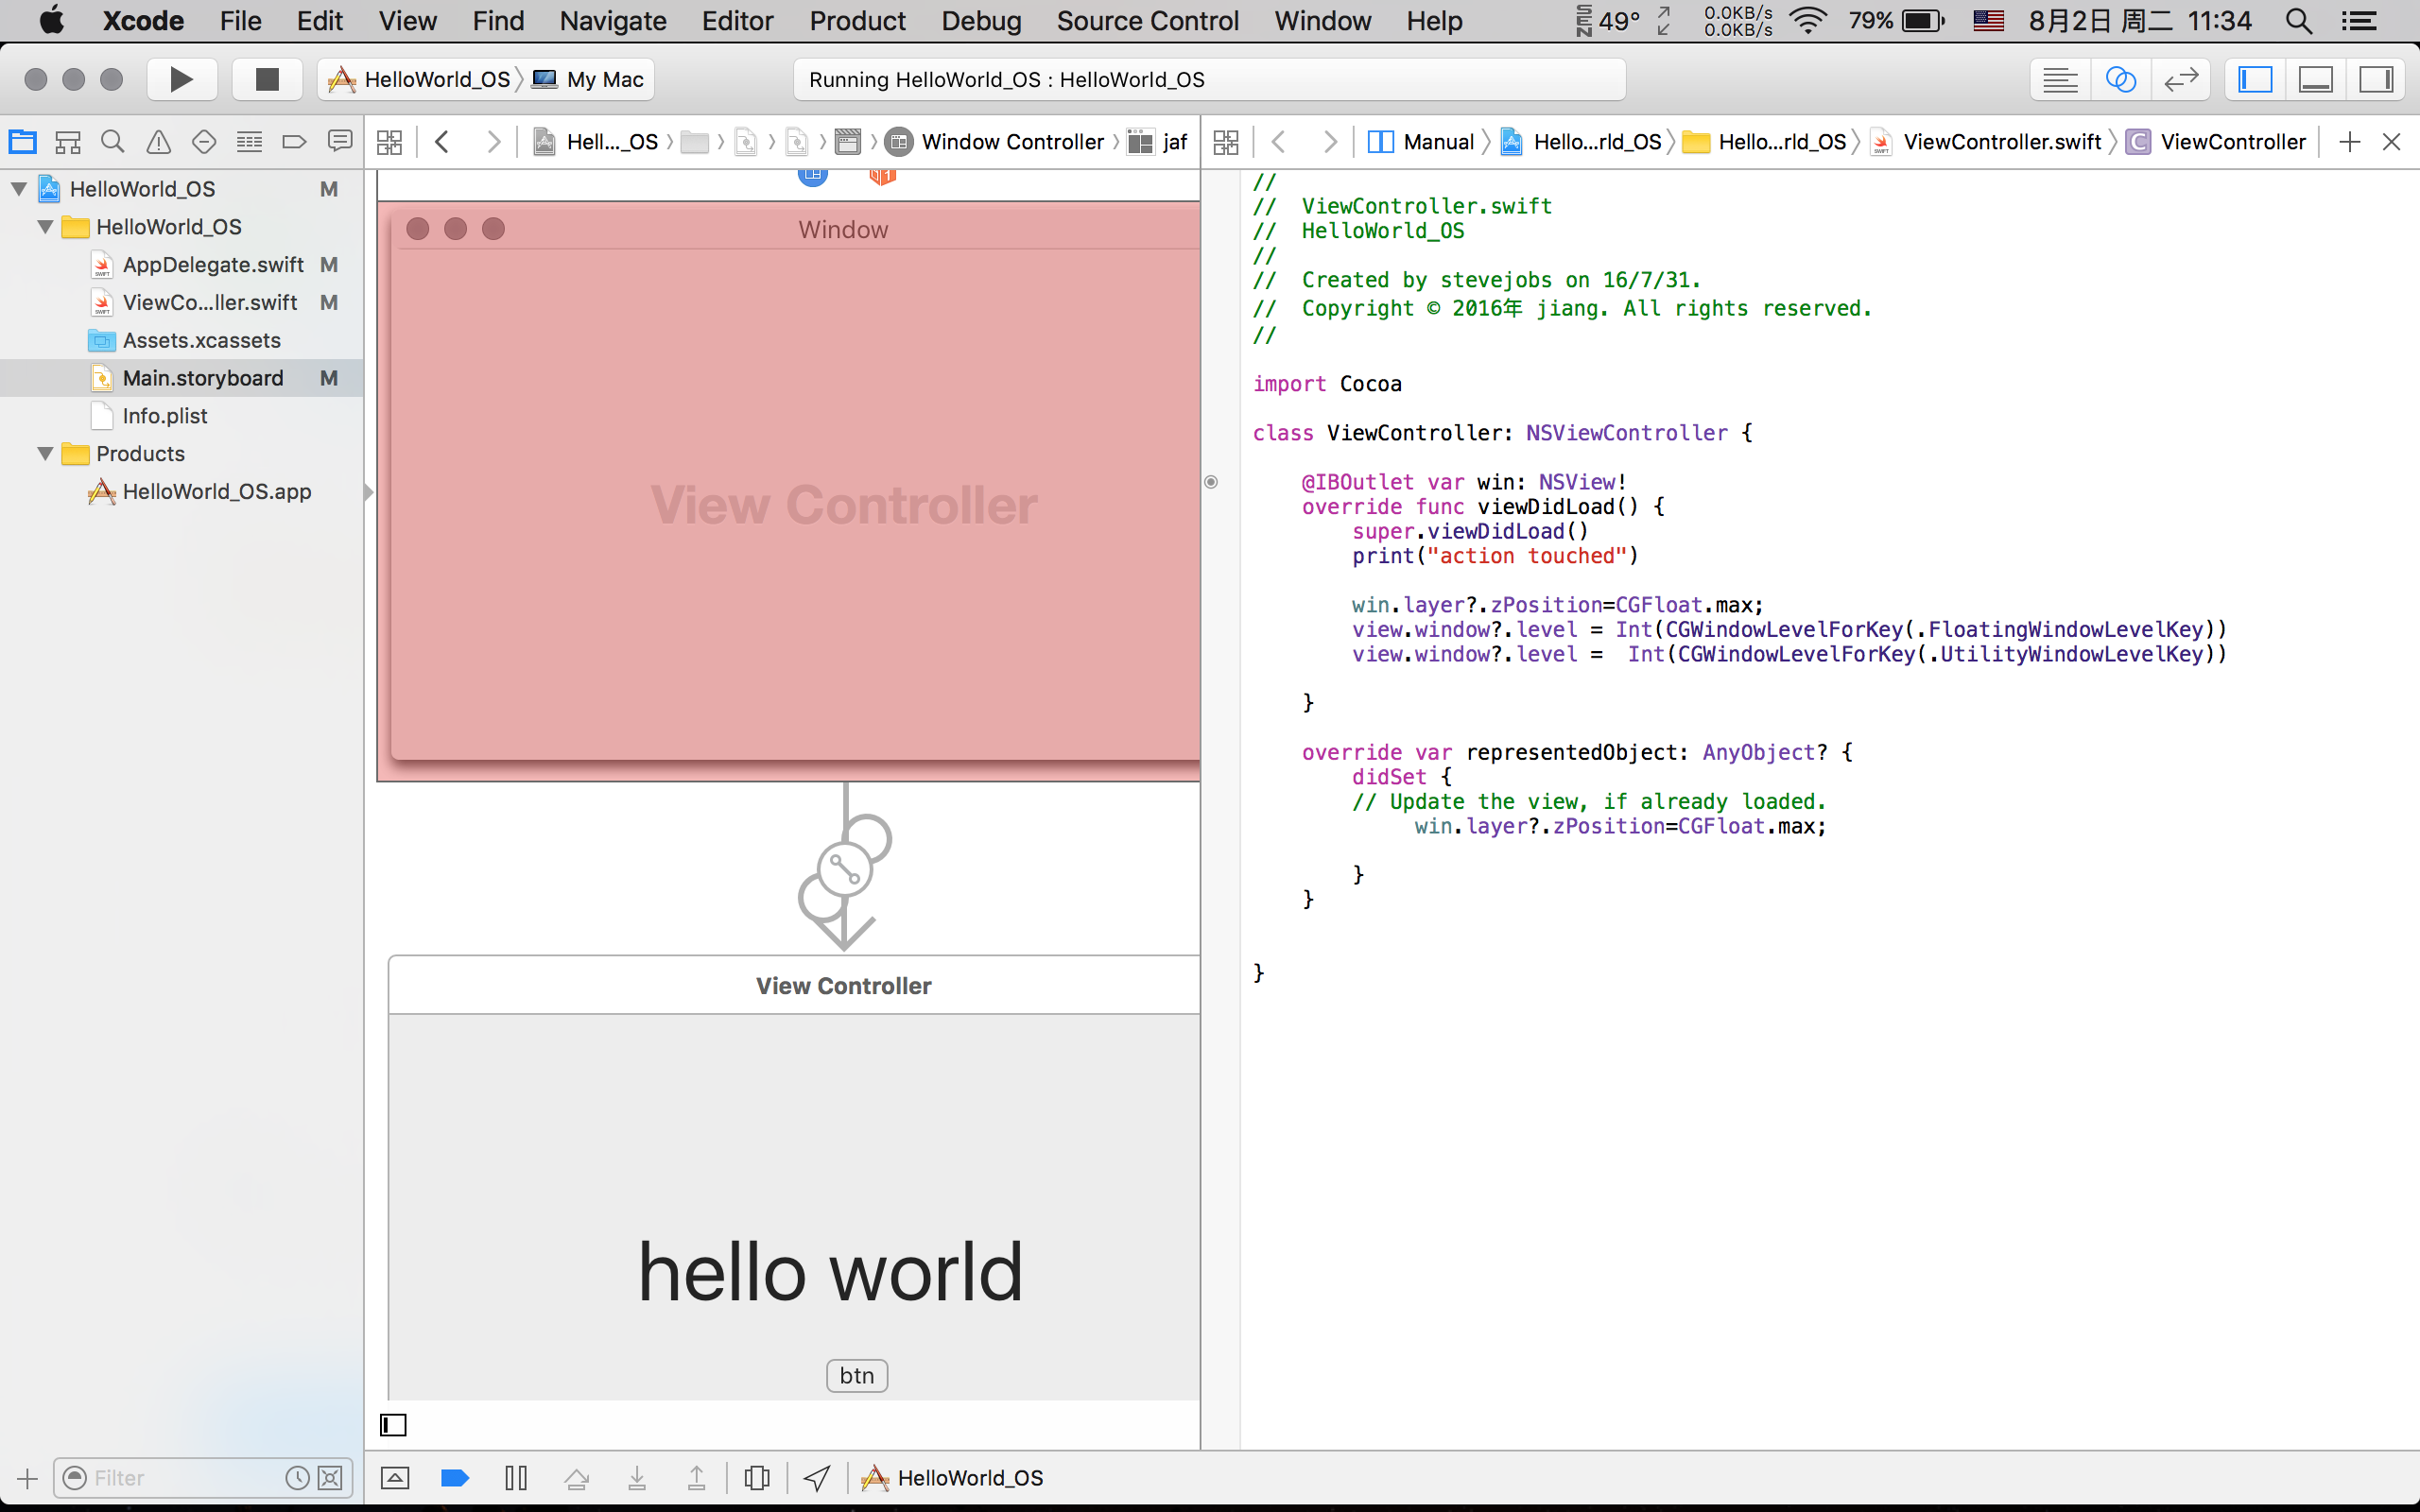Toggle the left Navigator panel visibility
The width and height of the screenshot is (2420, 1512).
point(2255,80)
